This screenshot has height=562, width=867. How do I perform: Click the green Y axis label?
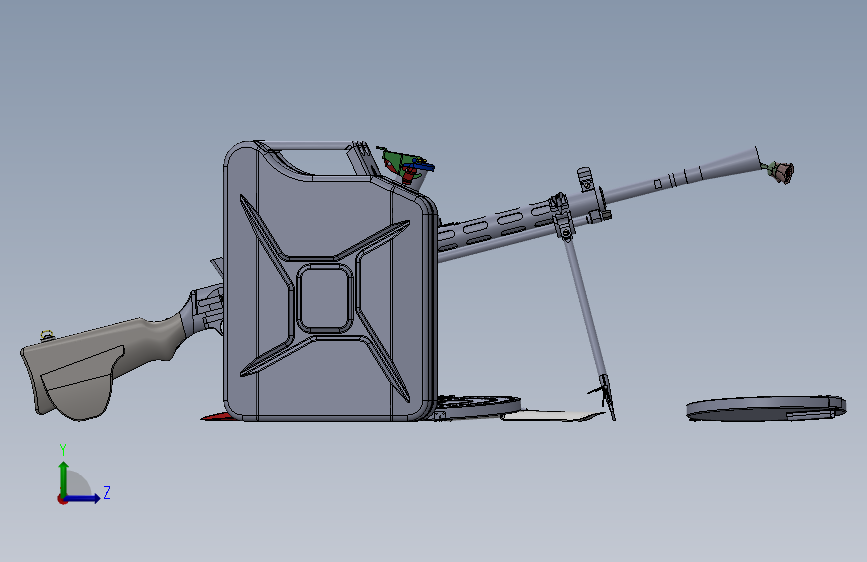coord(63,449)
